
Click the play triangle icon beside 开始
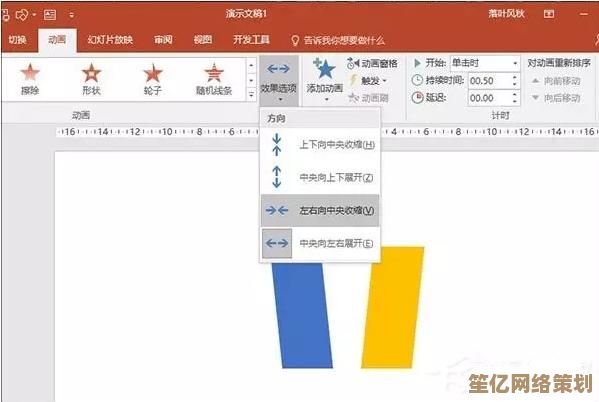coord(417,63)
